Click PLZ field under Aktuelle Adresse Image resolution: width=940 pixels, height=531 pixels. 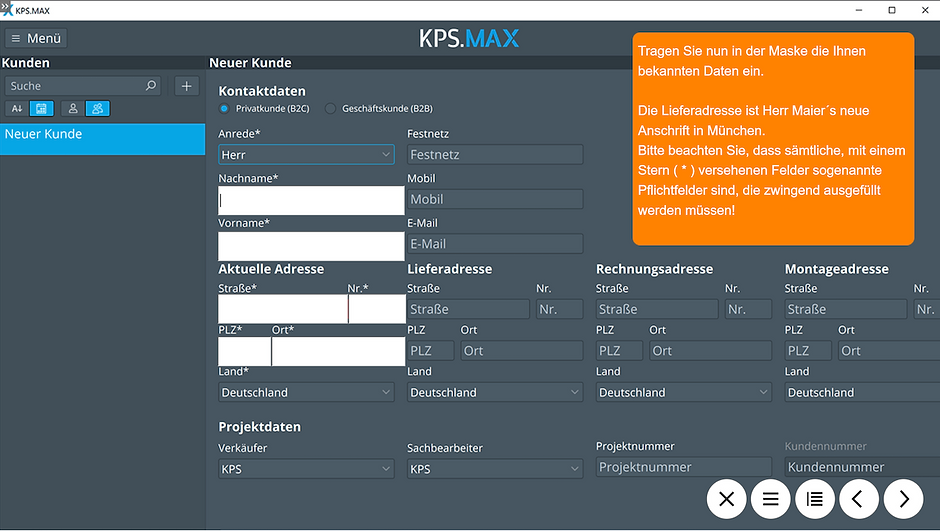pyautogui.click(x=245, y=351)
